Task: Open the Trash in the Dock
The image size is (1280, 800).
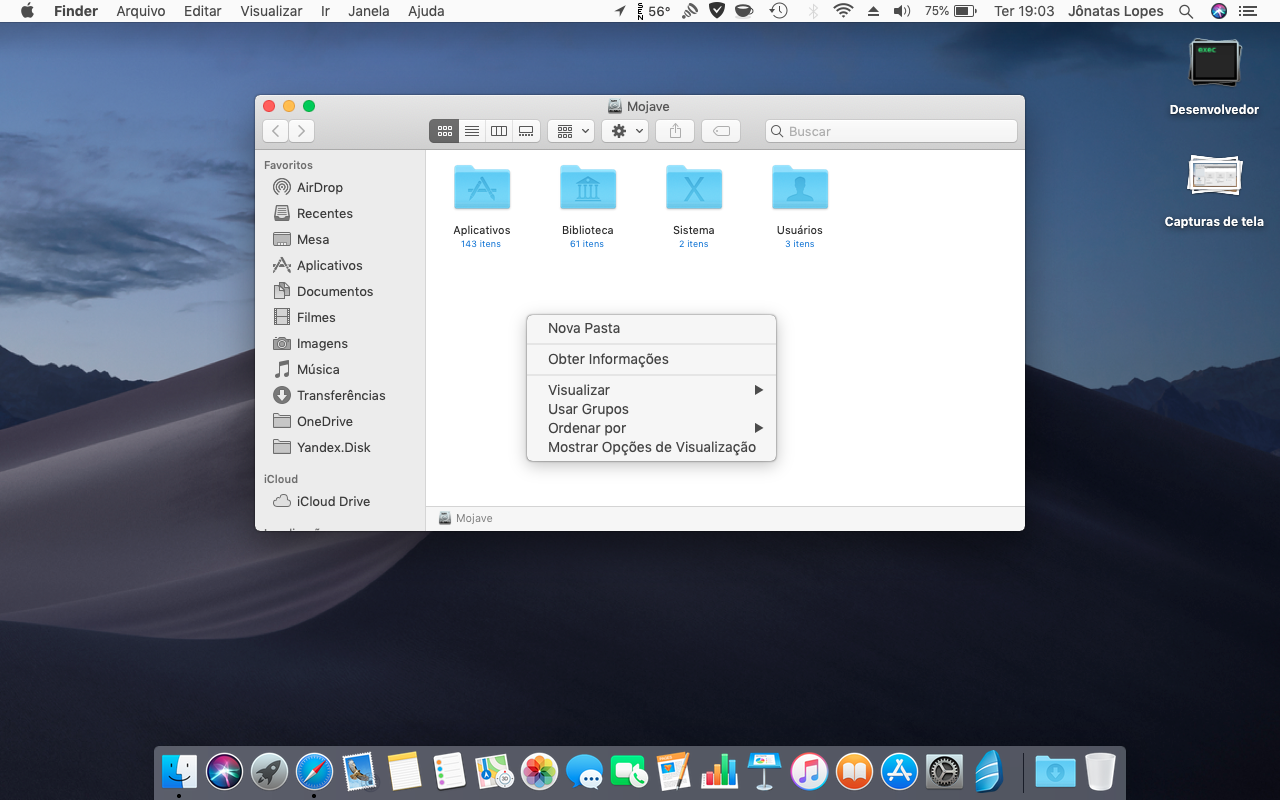Action: pyautogui.click(x=1100, y=772)
